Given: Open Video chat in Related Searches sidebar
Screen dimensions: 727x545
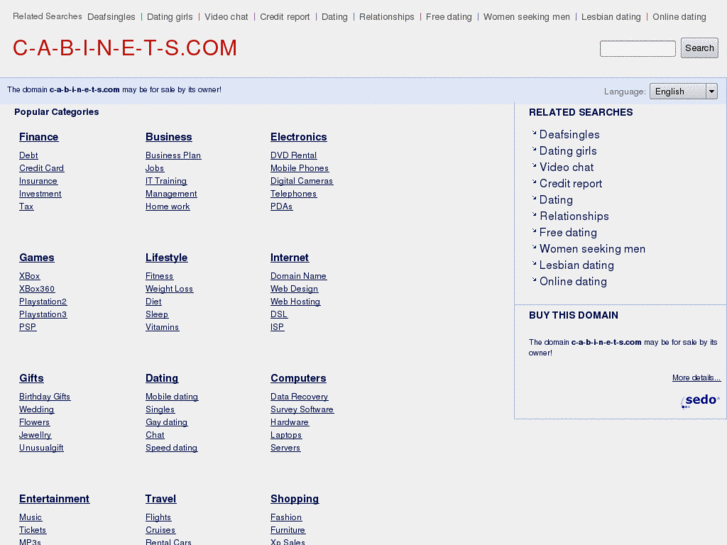Looking at the screenshot, I should (x=567, y=167).
